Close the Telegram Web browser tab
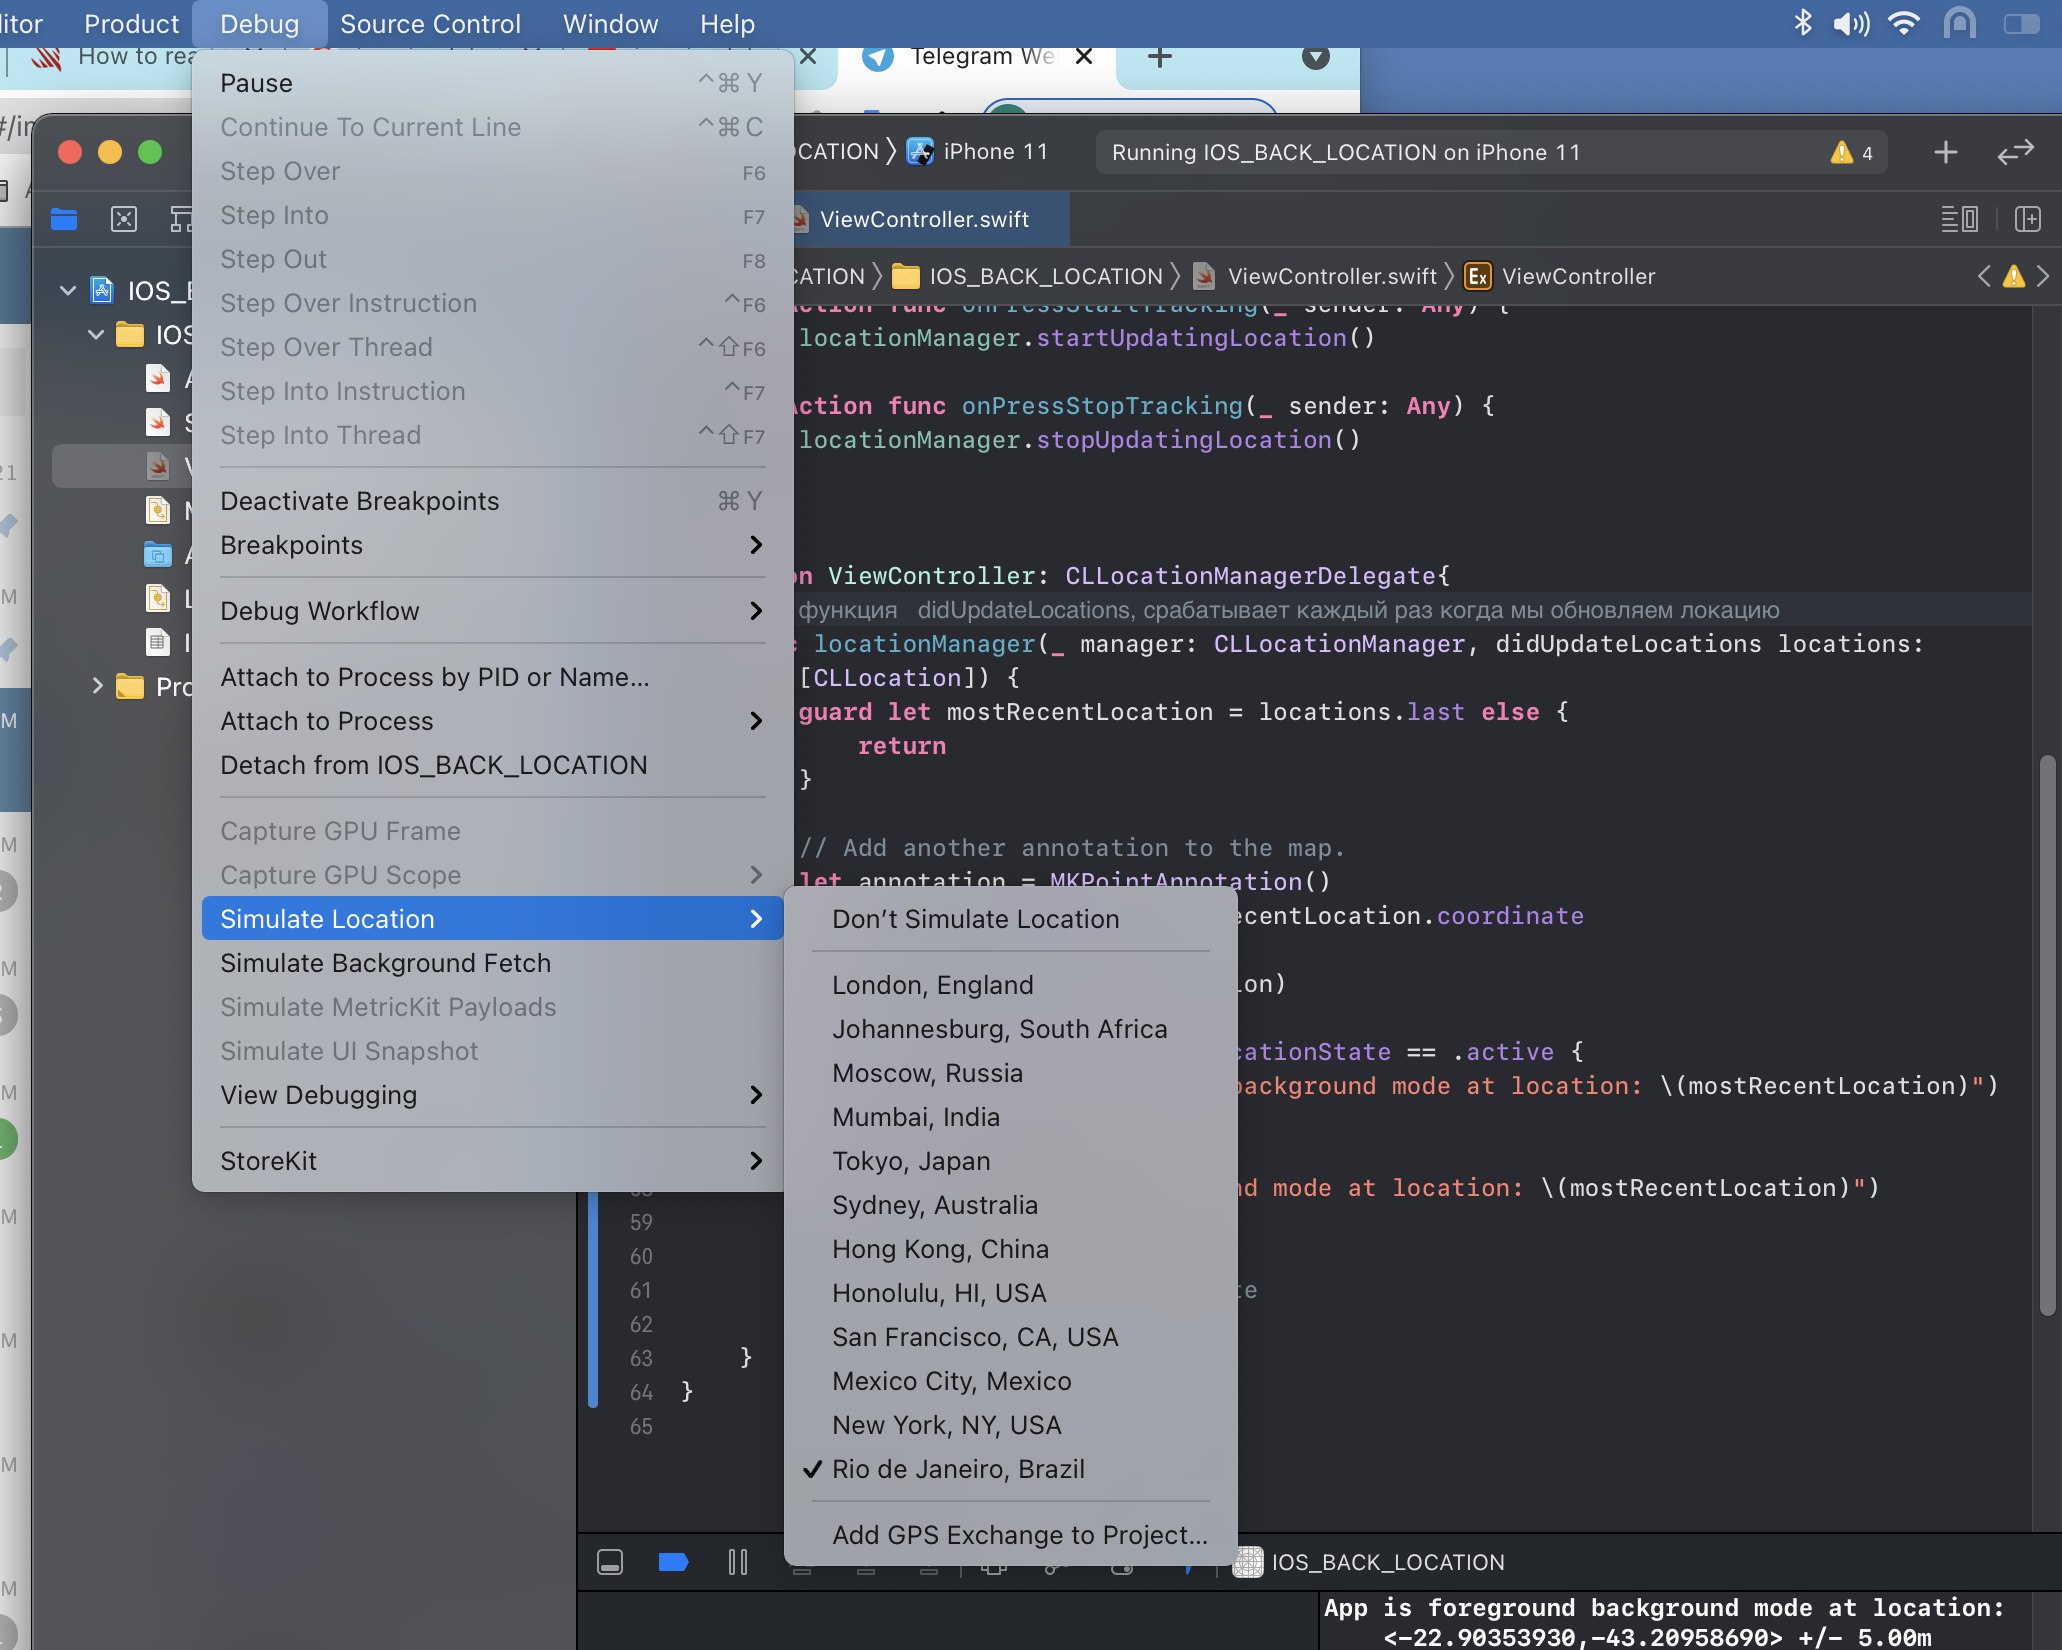This screenshot has width=2062, height=1650. coord(1084,57)
